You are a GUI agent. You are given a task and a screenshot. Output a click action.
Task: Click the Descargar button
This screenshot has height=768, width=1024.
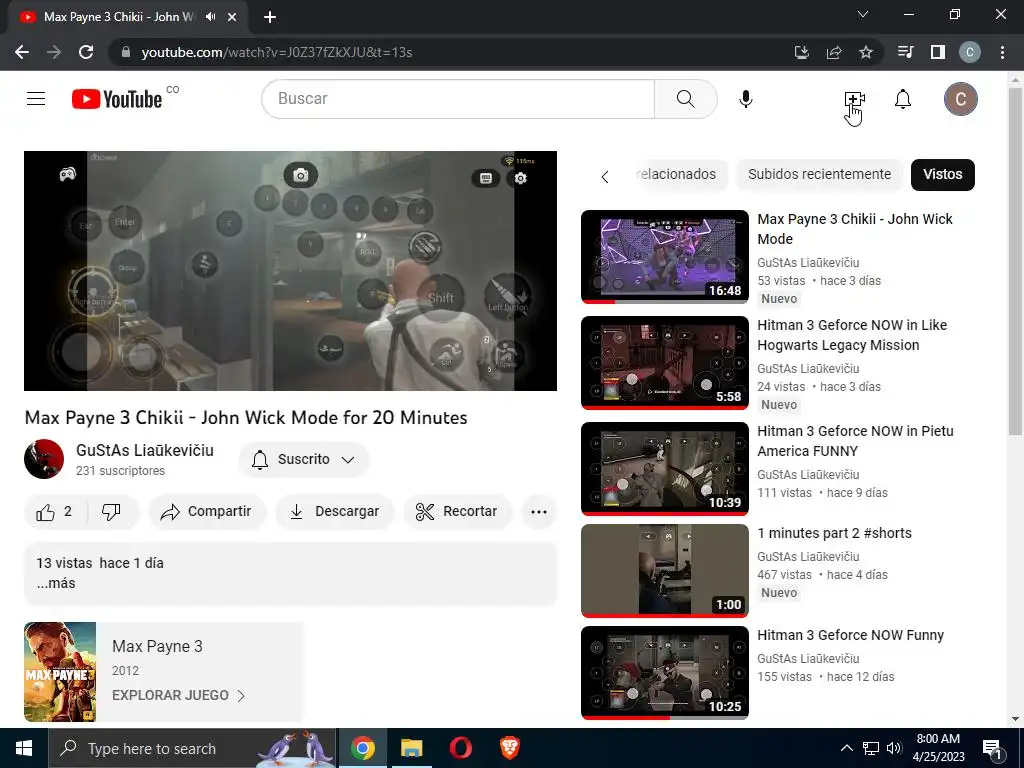pyautogui.click(x=335, y=512)
